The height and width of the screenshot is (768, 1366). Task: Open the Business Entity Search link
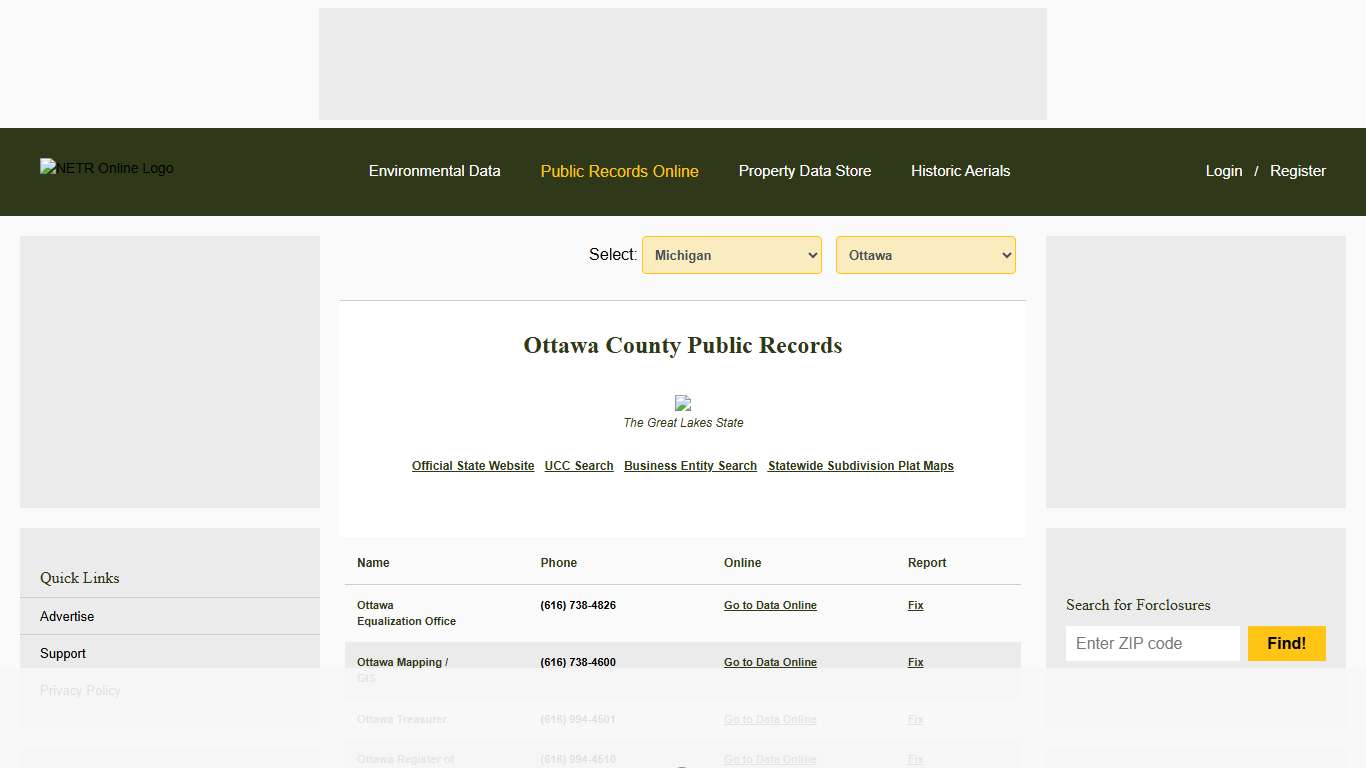690,465
